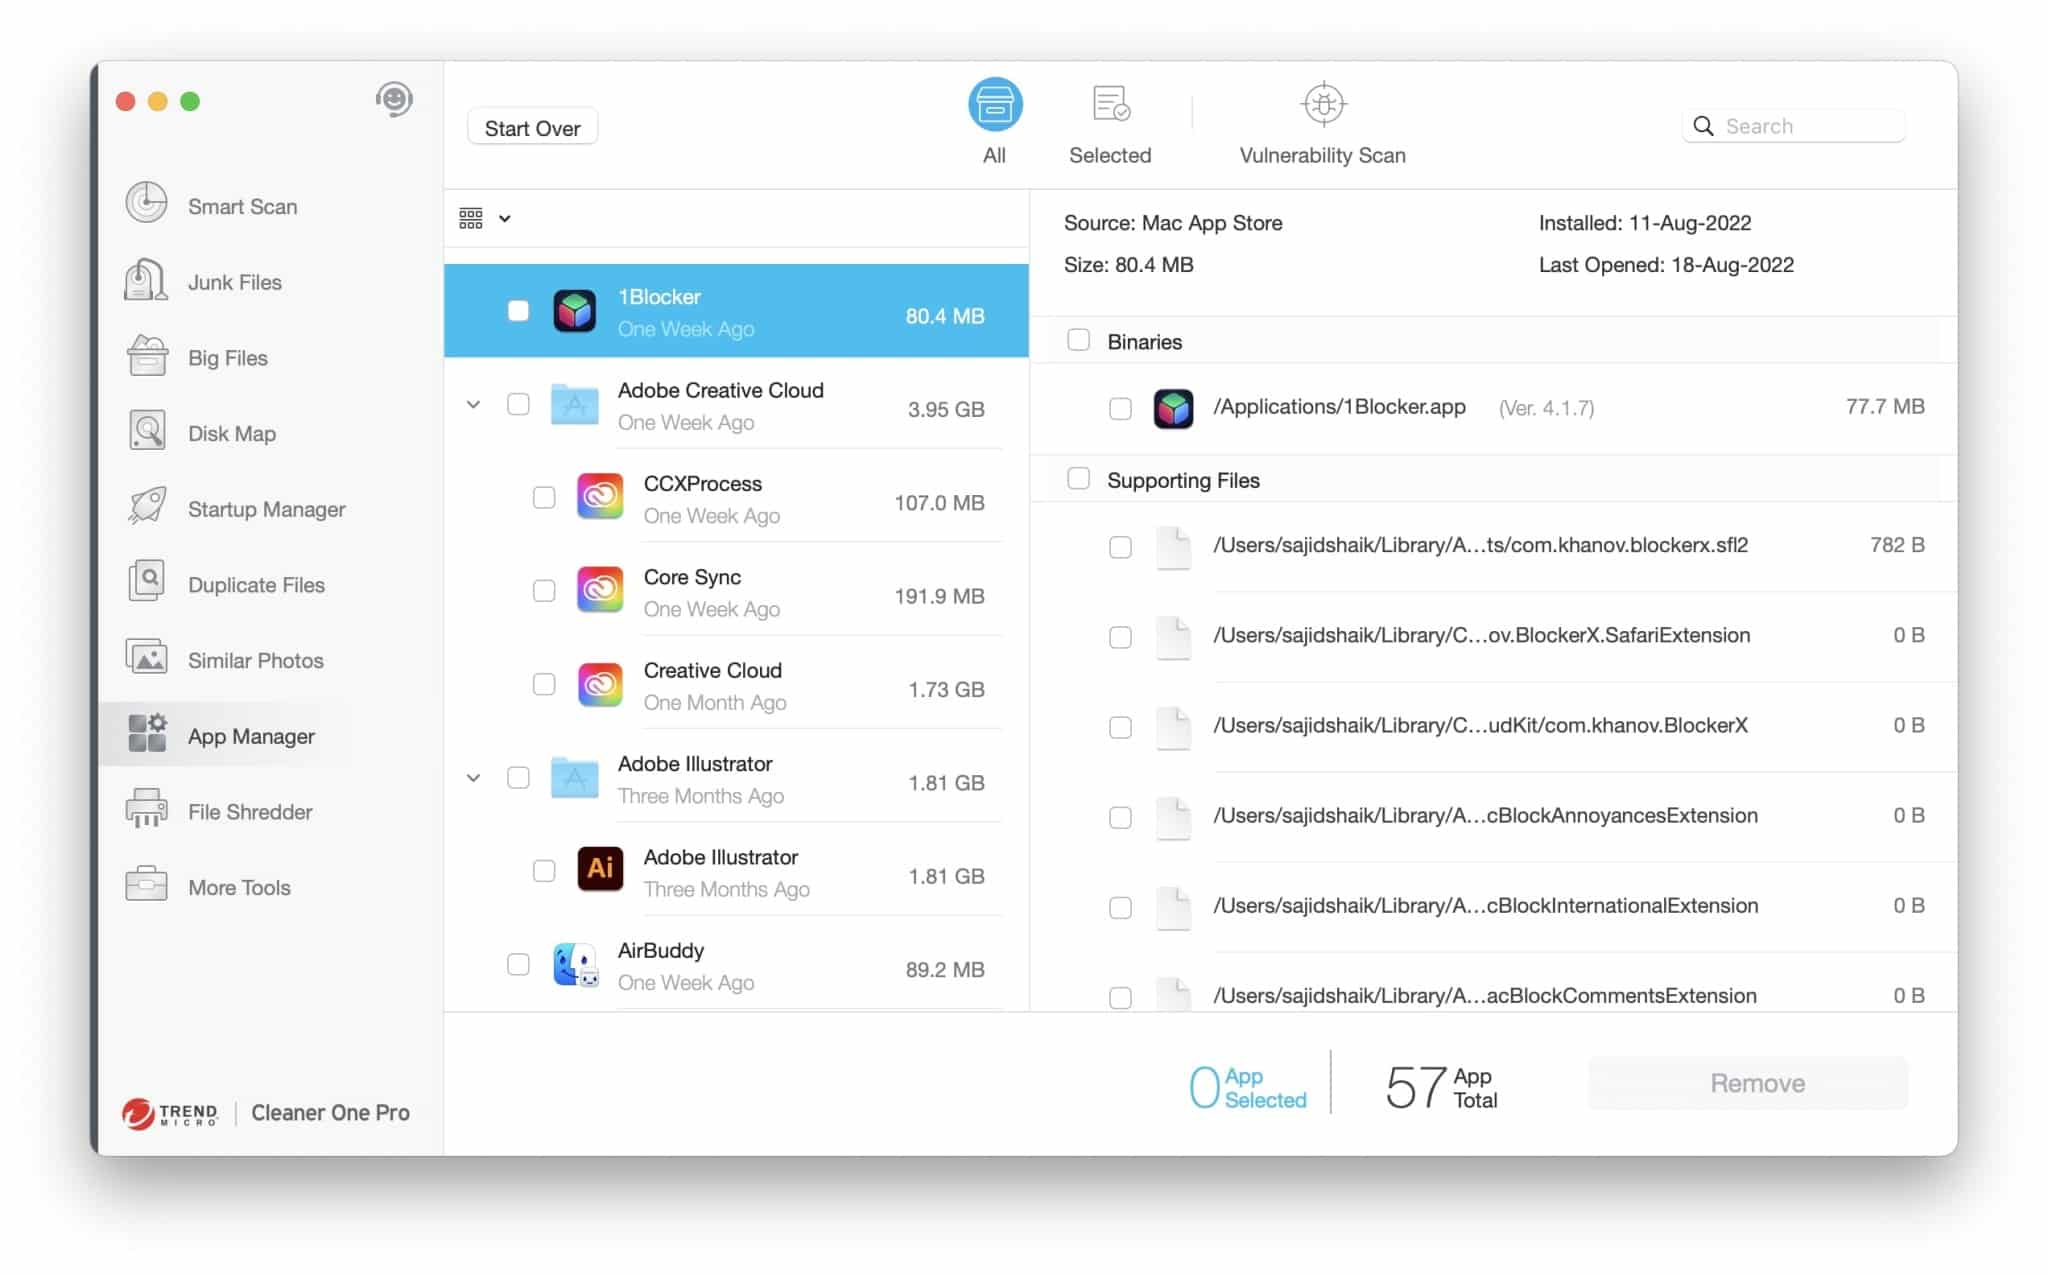Expand Adobe Illustrator app group

473,779
